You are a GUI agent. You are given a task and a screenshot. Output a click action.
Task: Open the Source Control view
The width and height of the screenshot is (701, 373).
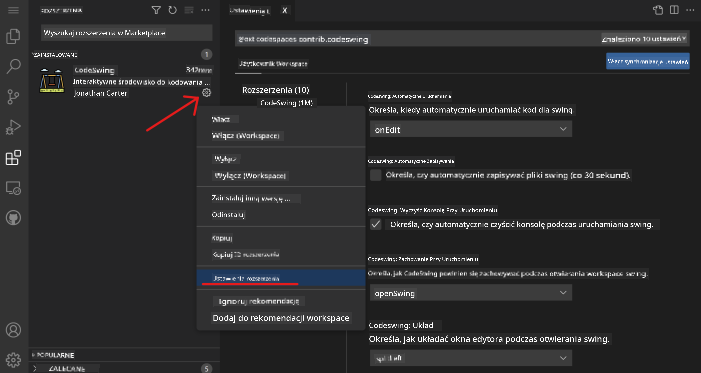point(13,97)
